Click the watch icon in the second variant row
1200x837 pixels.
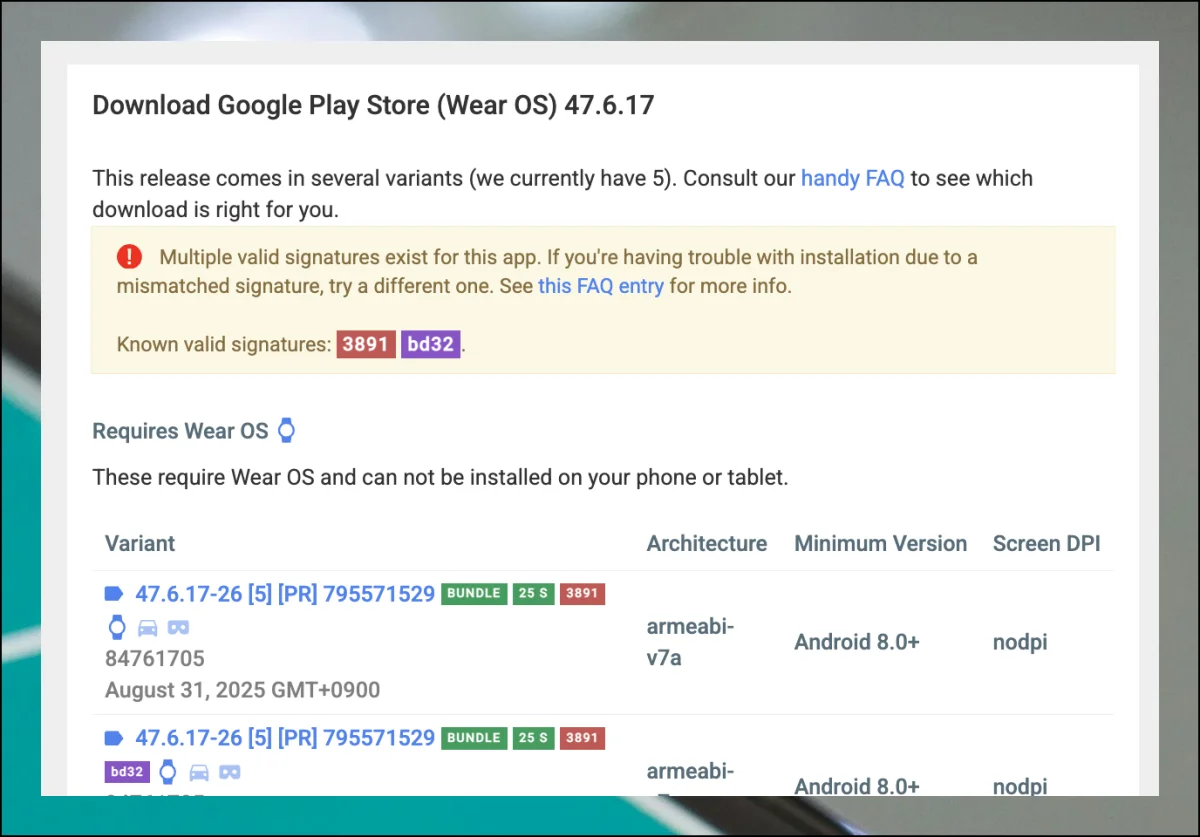click(x=168, y=771)
